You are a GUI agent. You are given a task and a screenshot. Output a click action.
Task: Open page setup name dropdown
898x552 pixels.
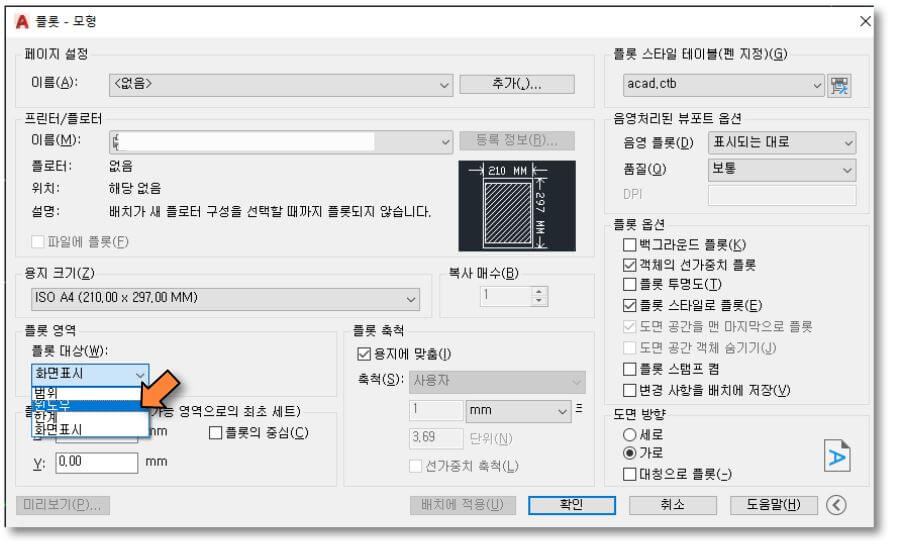[281, 85]
